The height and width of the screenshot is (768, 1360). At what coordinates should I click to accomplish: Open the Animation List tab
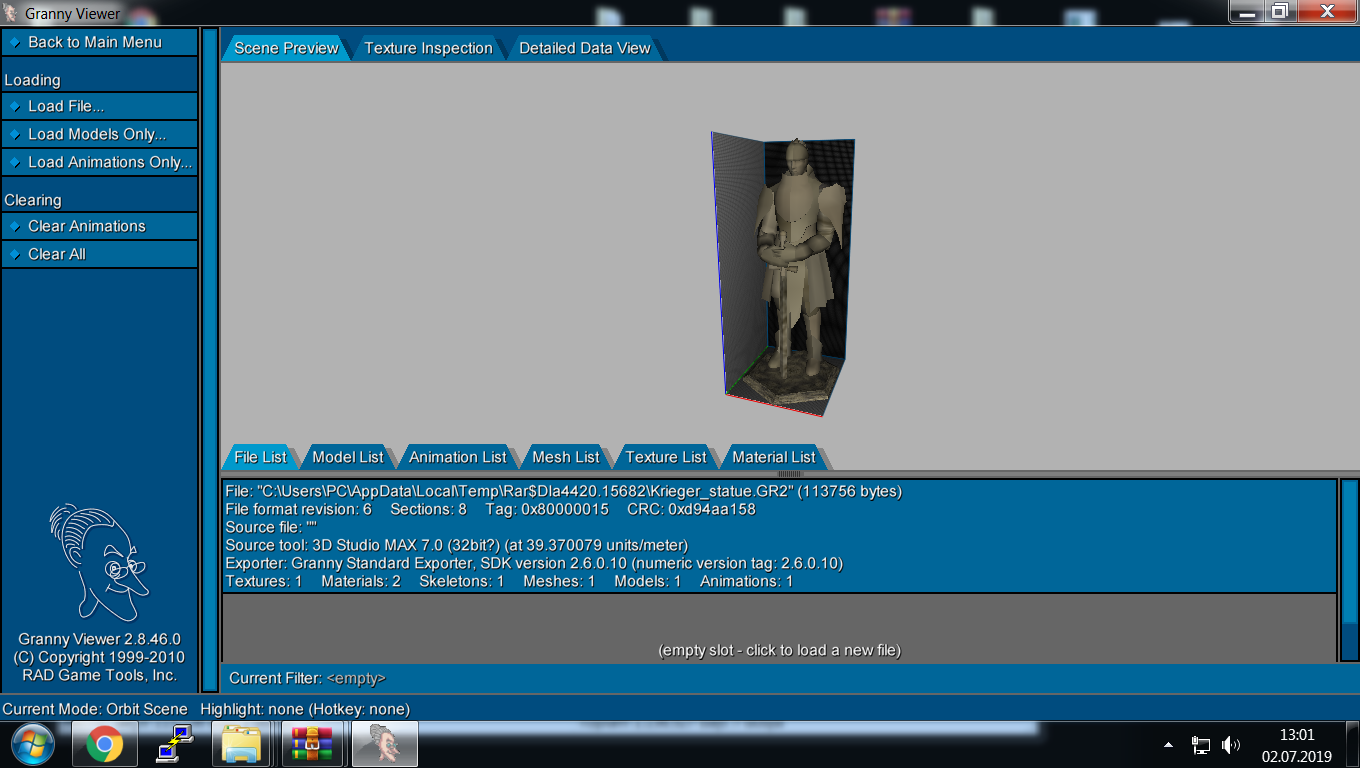pos(457,457)
